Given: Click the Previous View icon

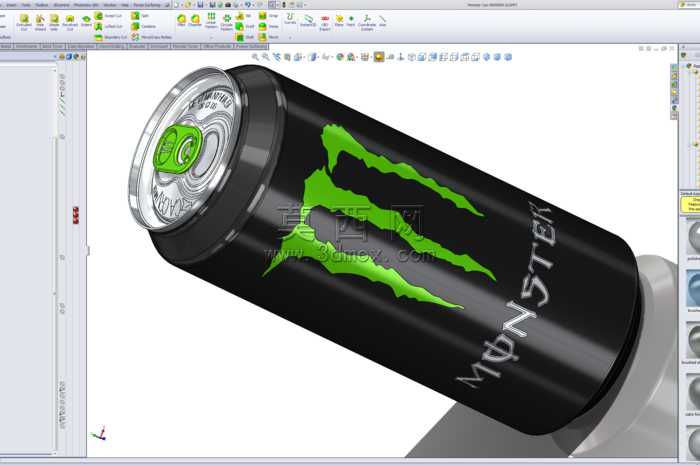Looking at the screenshot, I should 277,57.
